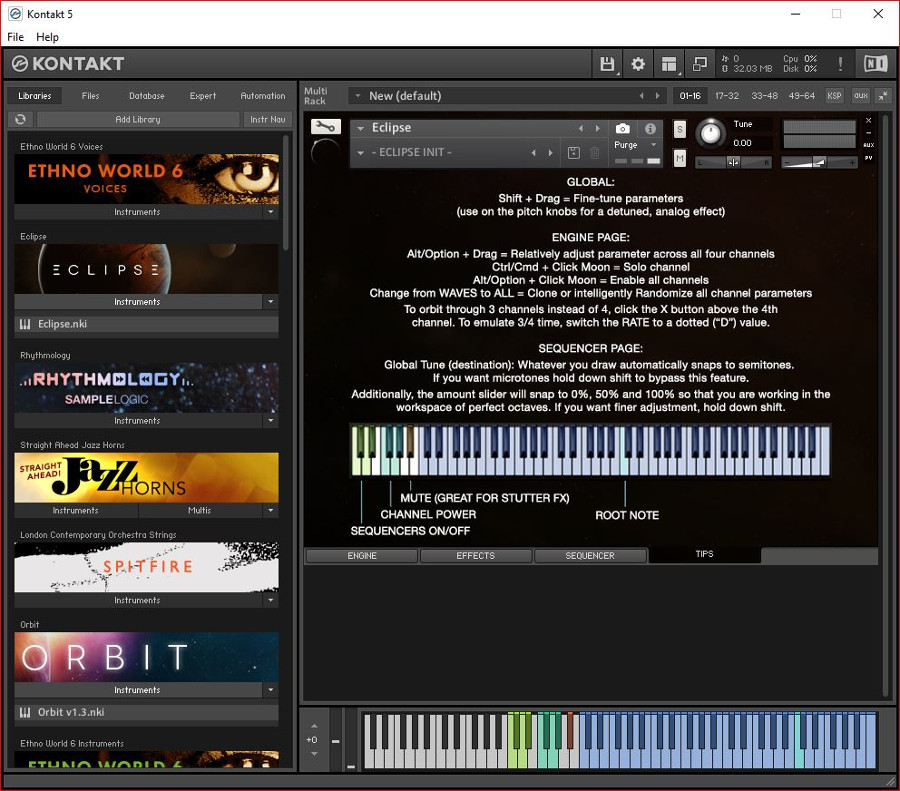Expand Eclipse library options arrow

(x=270, y=301)
